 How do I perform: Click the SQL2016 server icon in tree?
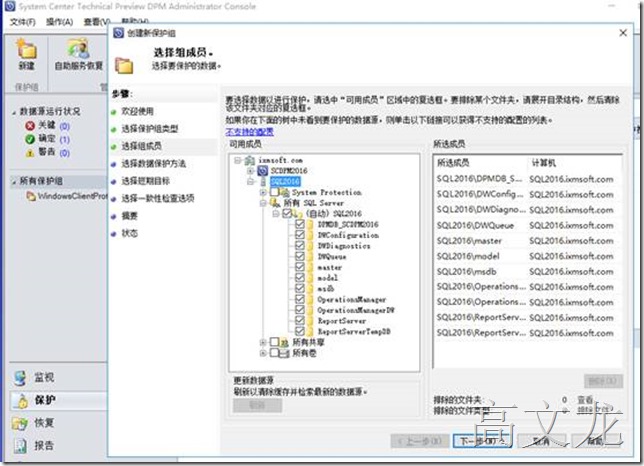[x=263, y=181]
